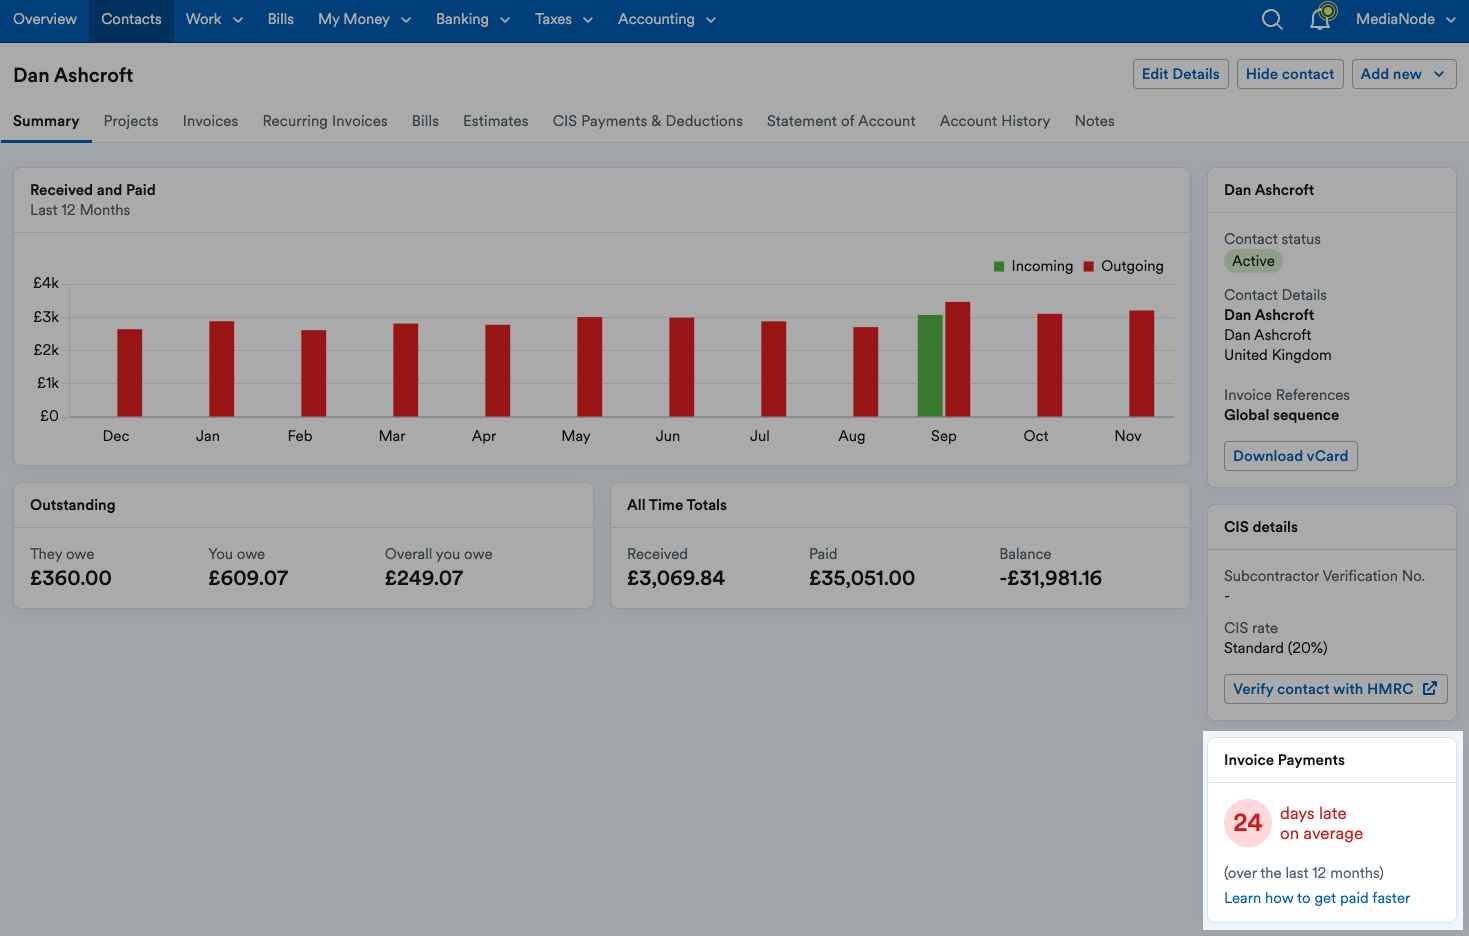
Task: Switch to the Invoices tab
Action: [210, 121]
